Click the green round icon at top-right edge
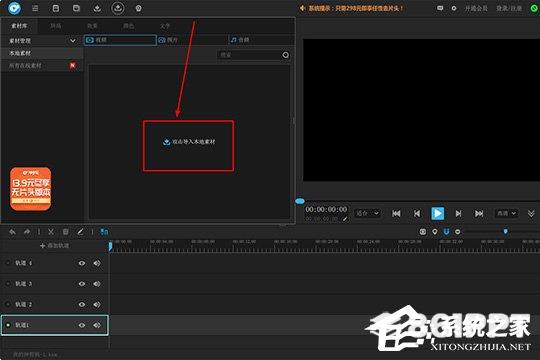This screenshot has width=540, height=360. pos(534,8)
